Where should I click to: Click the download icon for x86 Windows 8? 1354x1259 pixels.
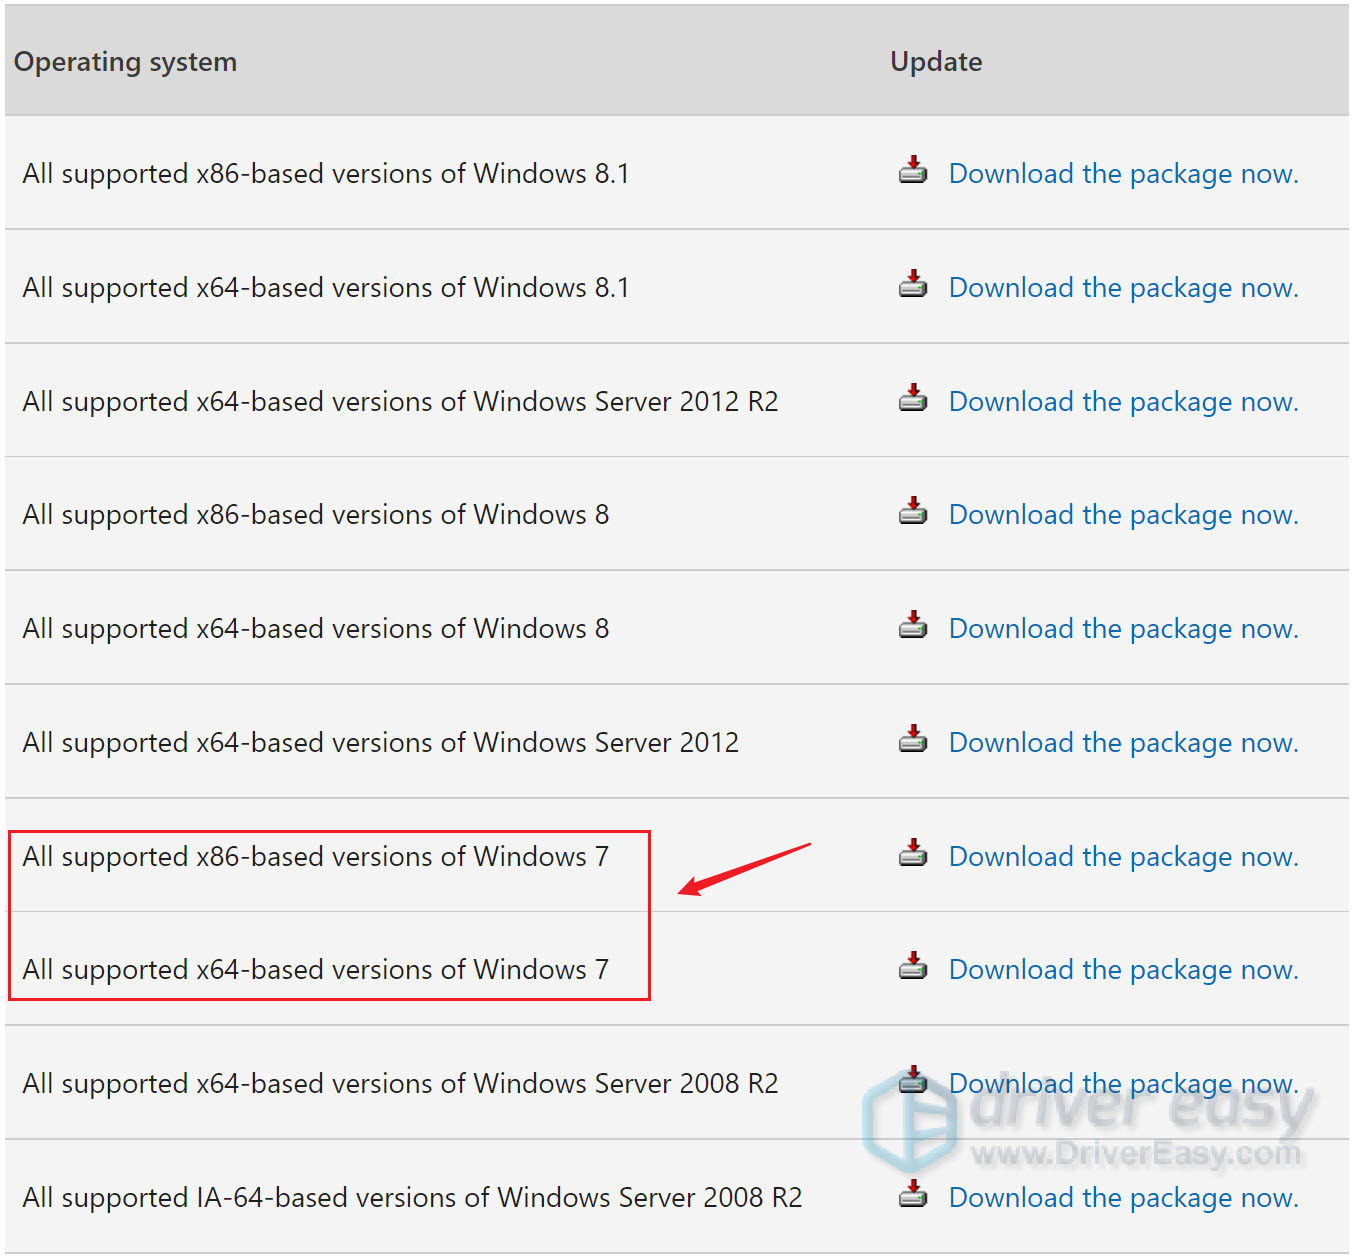tap(912, 512)
